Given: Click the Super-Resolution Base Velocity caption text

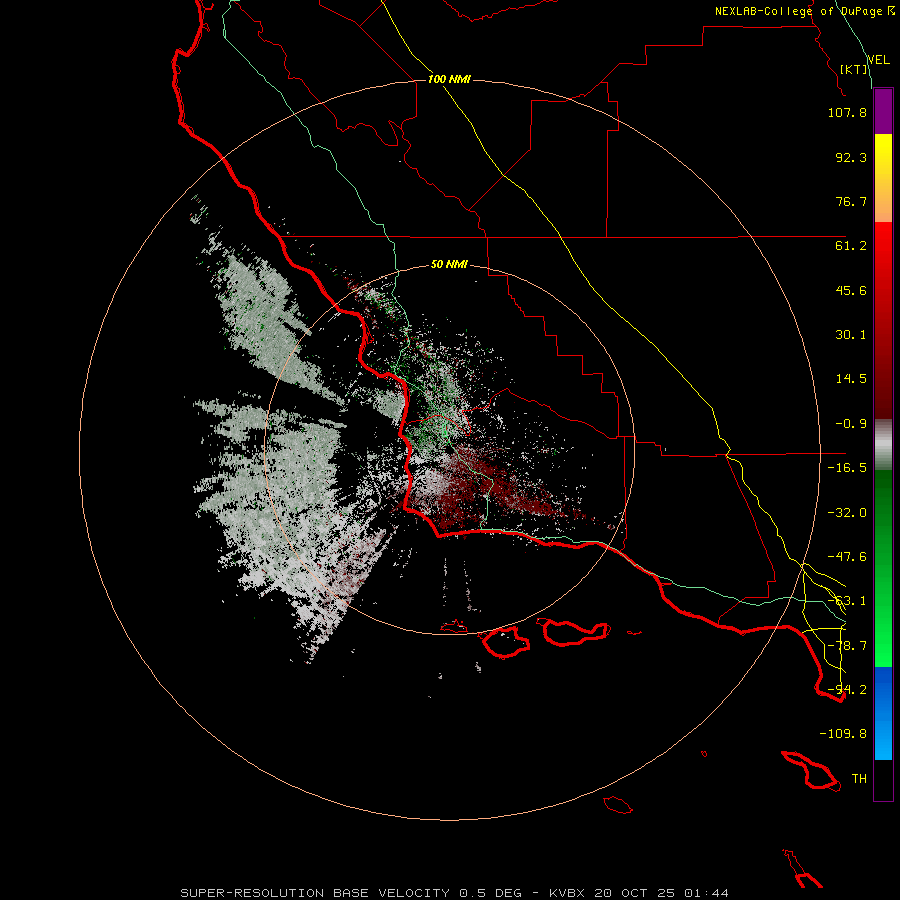Looking at the screenshot, I should [x=455, y=893].
